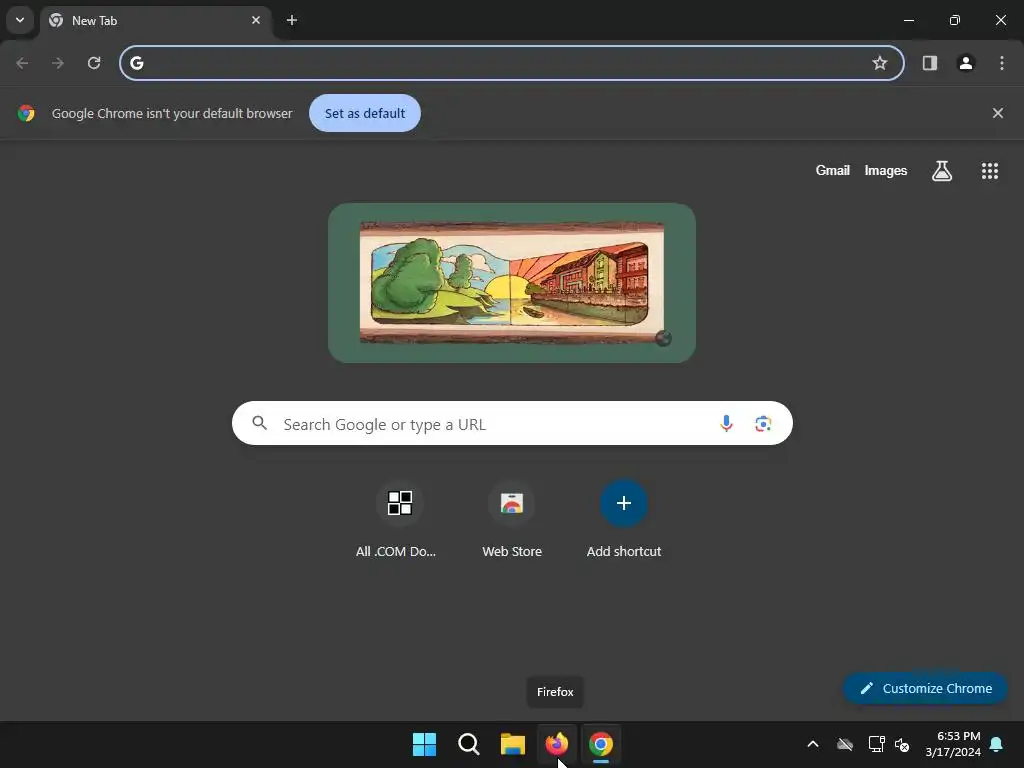Click the Chrome taskbar icon
The height and width of the screenshot is (768, 1024).
tap(601, 744)
